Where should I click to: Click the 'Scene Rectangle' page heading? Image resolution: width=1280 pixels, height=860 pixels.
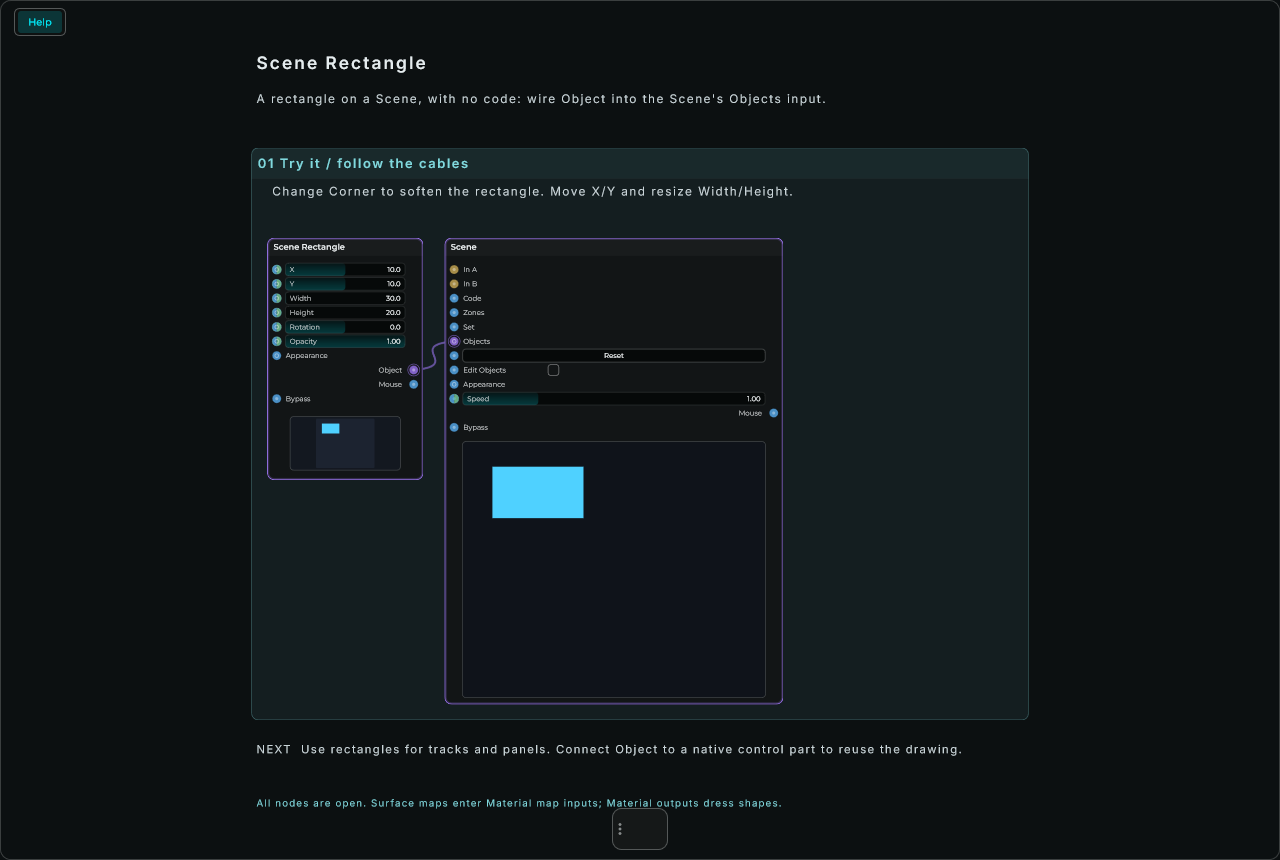coord(341,63)
